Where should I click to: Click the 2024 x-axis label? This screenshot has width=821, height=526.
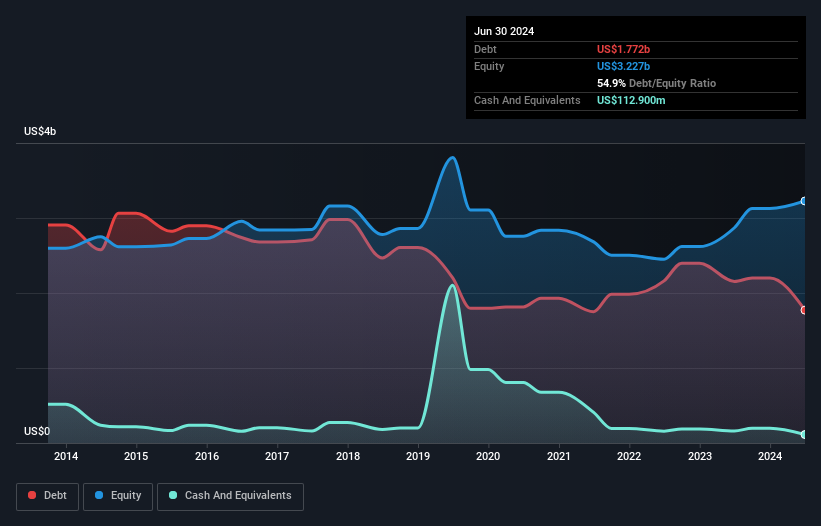[770, 456]
